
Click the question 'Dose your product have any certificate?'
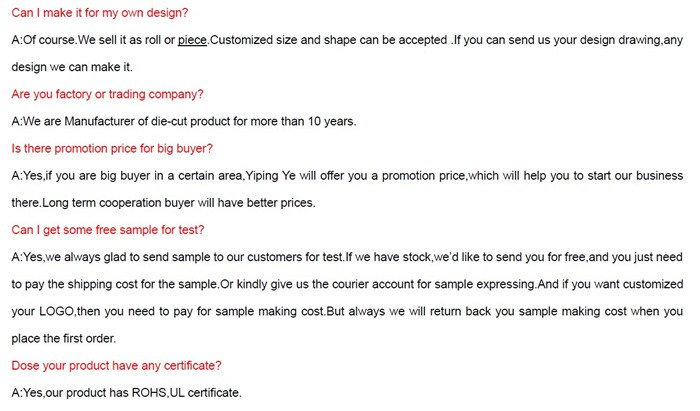point(116,365)
